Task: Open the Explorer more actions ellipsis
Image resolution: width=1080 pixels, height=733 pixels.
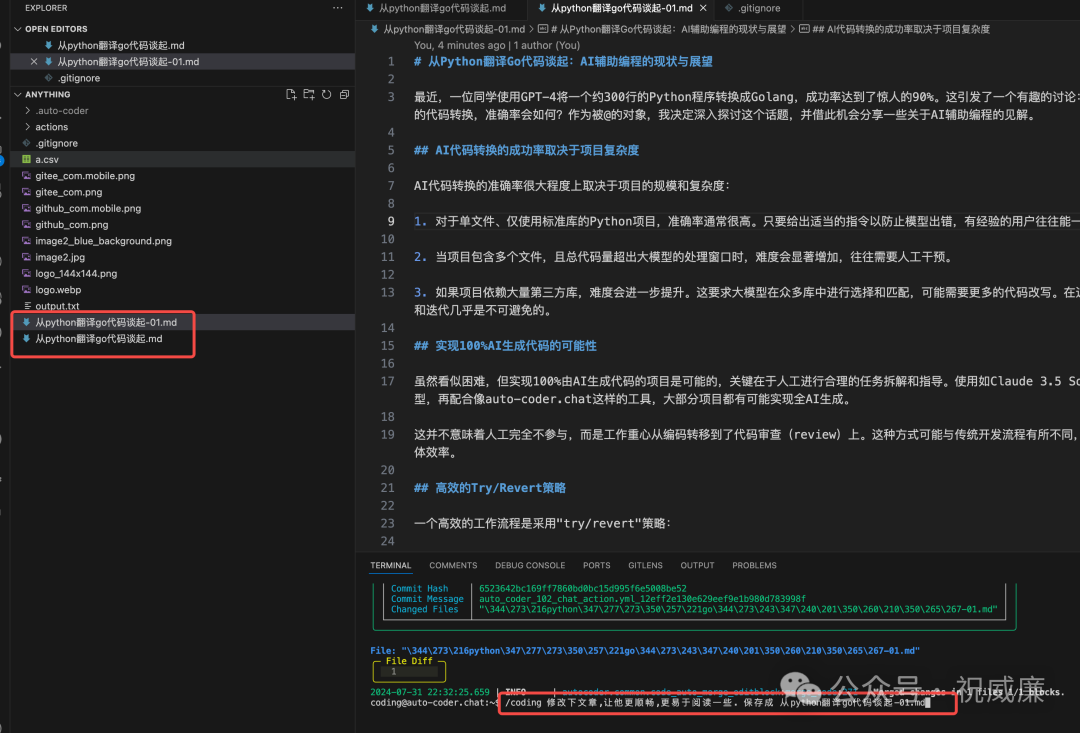Action: pos(338,8)
